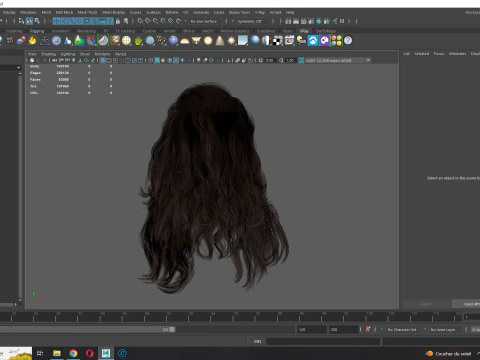Click the blue dotted sphere shelf icon
Viewport: 480px width, 360px height.
pyautogui.click(x=150, y=41)
